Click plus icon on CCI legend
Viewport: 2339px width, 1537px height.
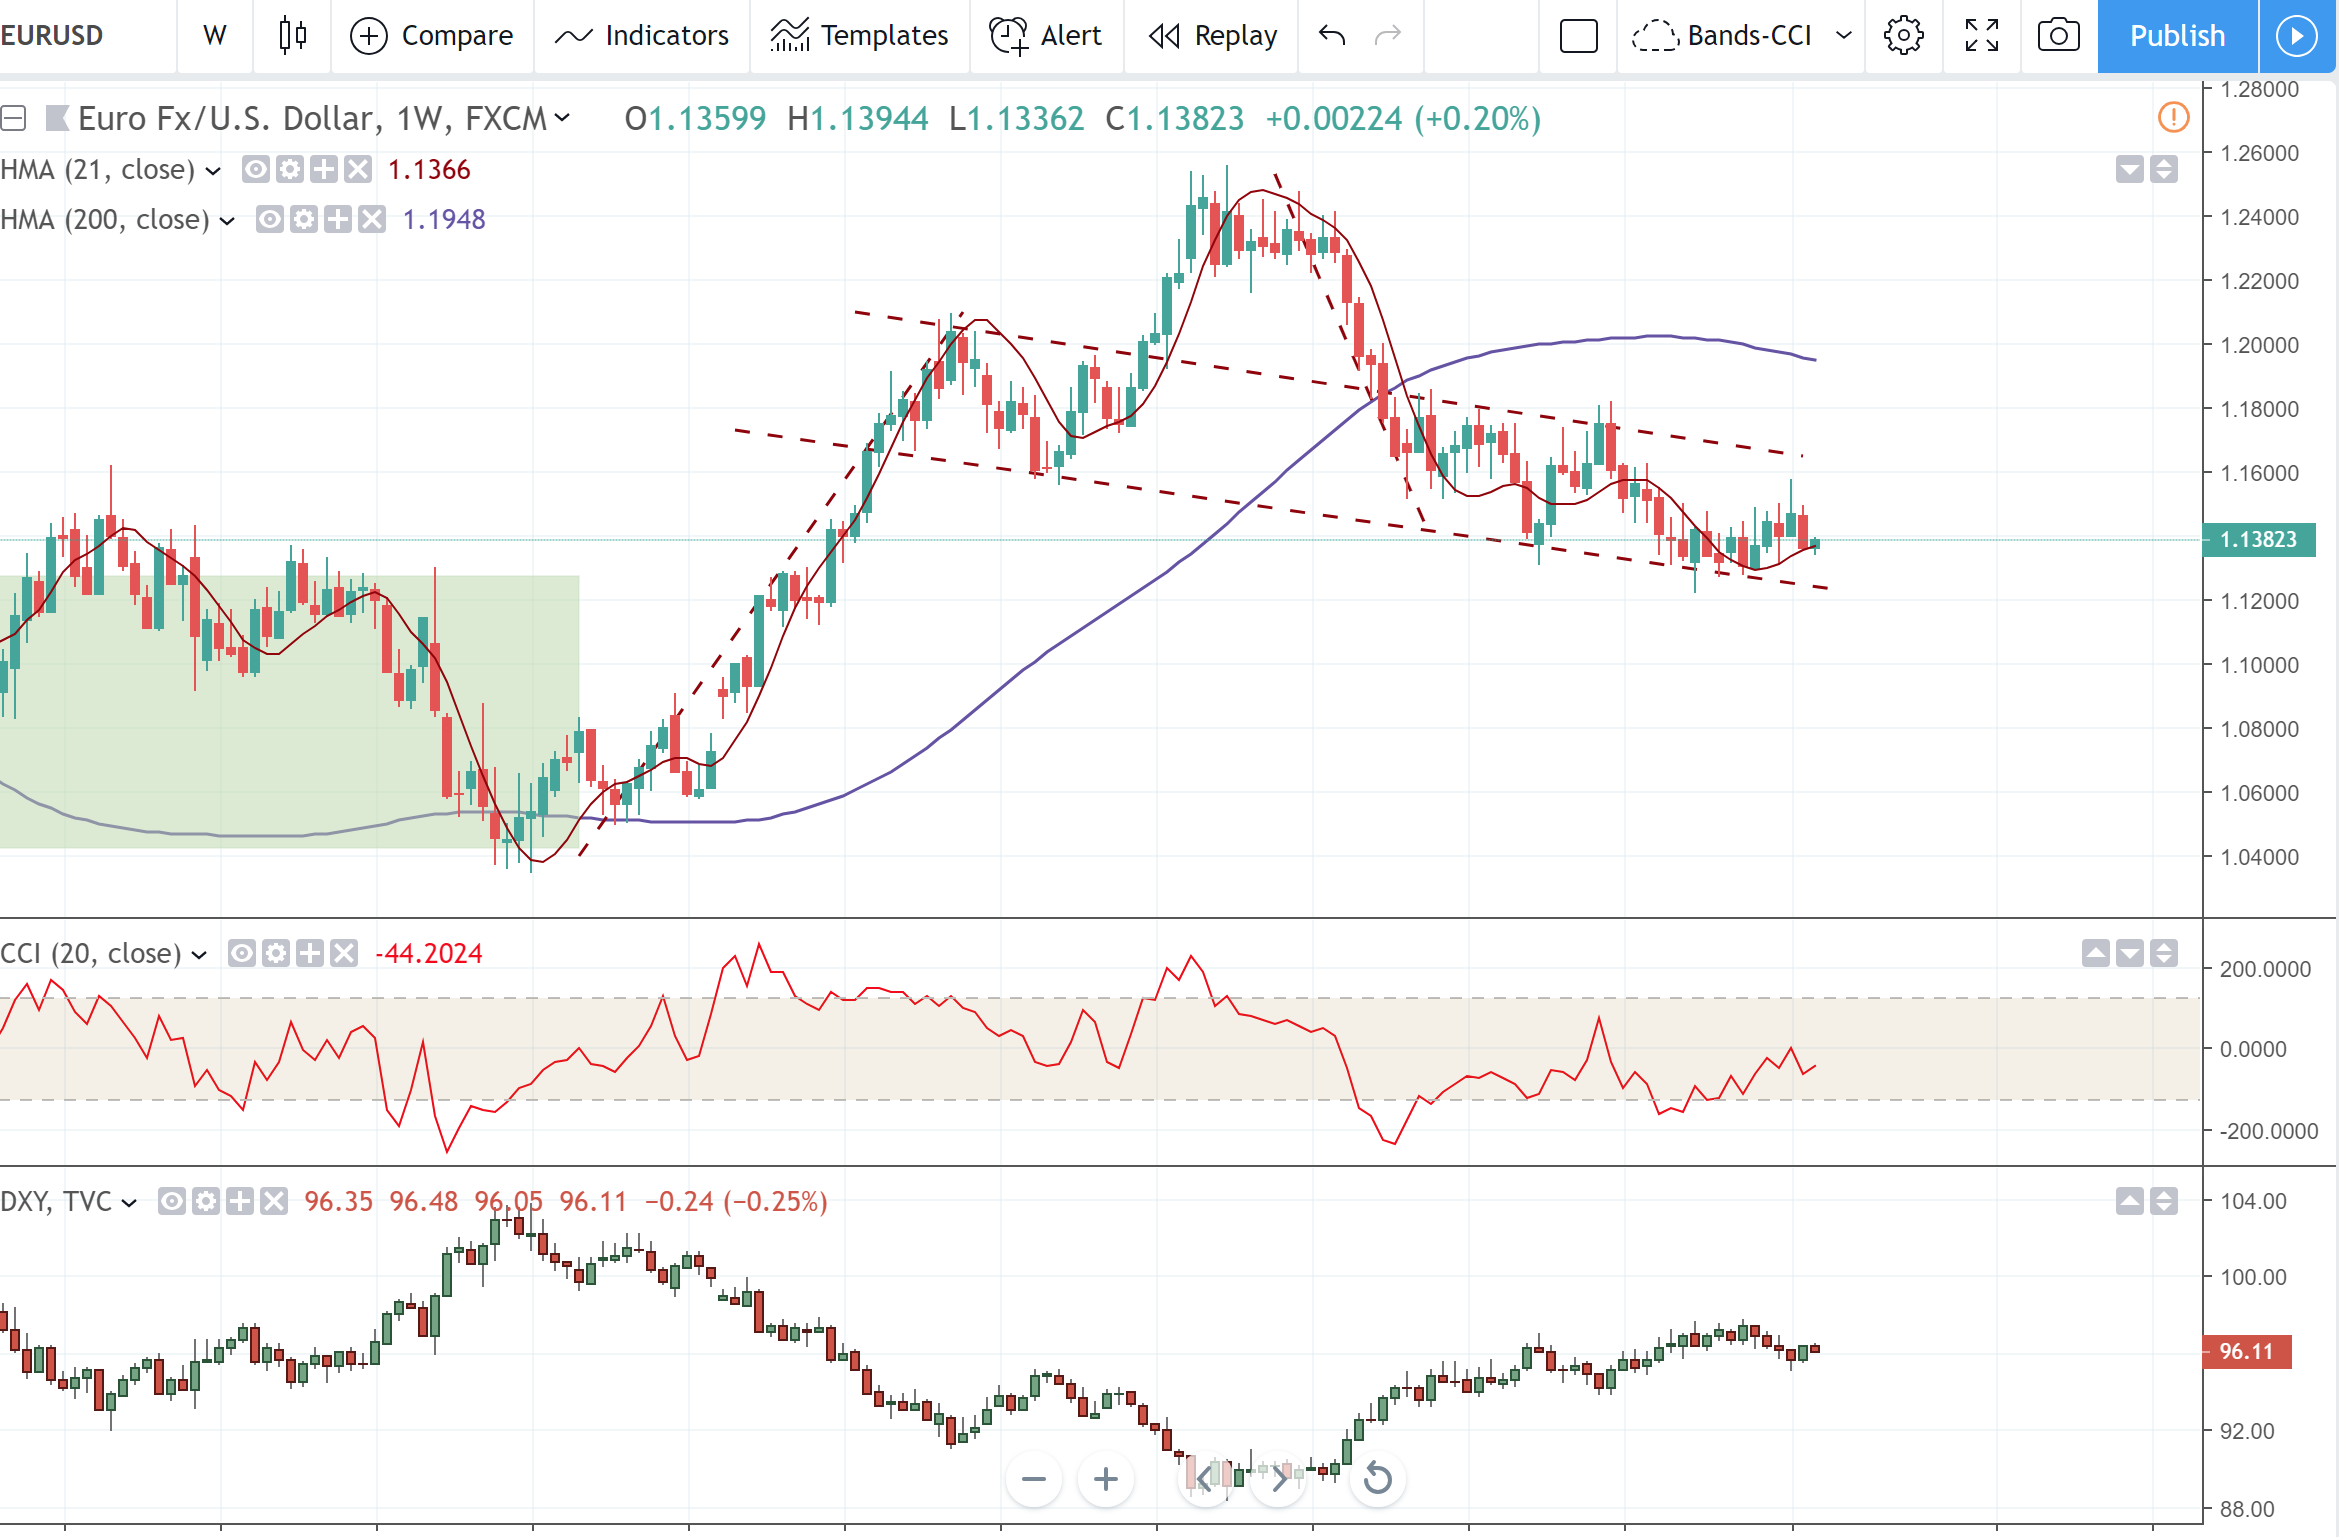click(x=310, y=953)
